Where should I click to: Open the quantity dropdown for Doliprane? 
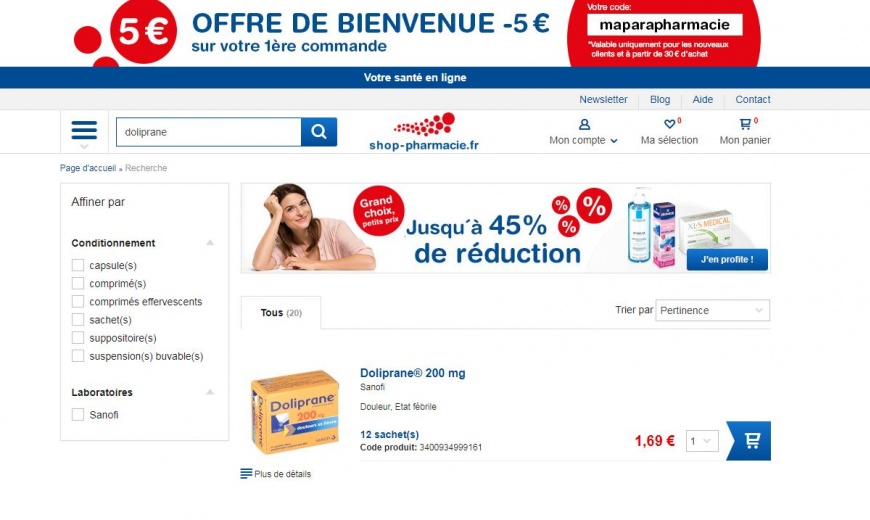point(702,441)
